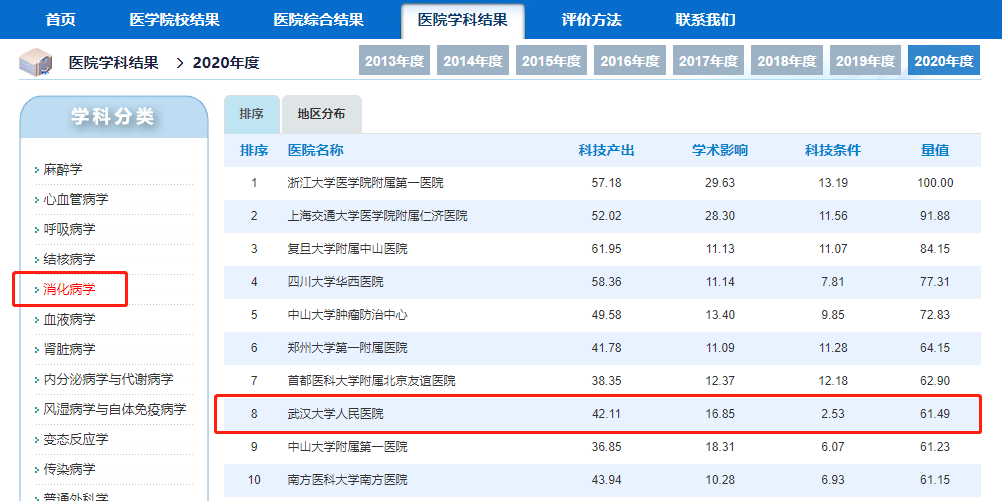Click the 43.94 value for 南方医院
Screen dimensions: 1002x501
click(606, 480)
